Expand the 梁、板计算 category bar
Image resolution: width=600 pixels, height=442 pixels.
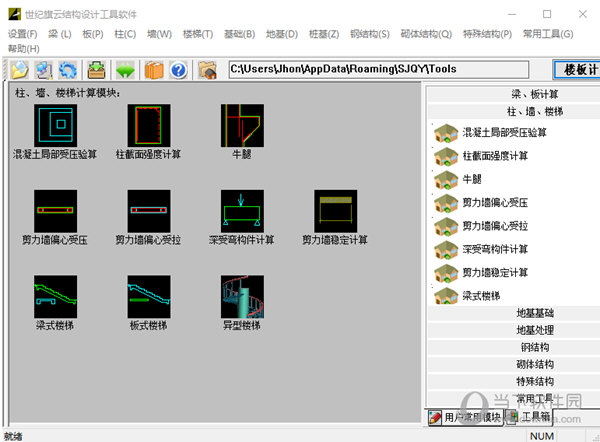[x=512, y=94]
